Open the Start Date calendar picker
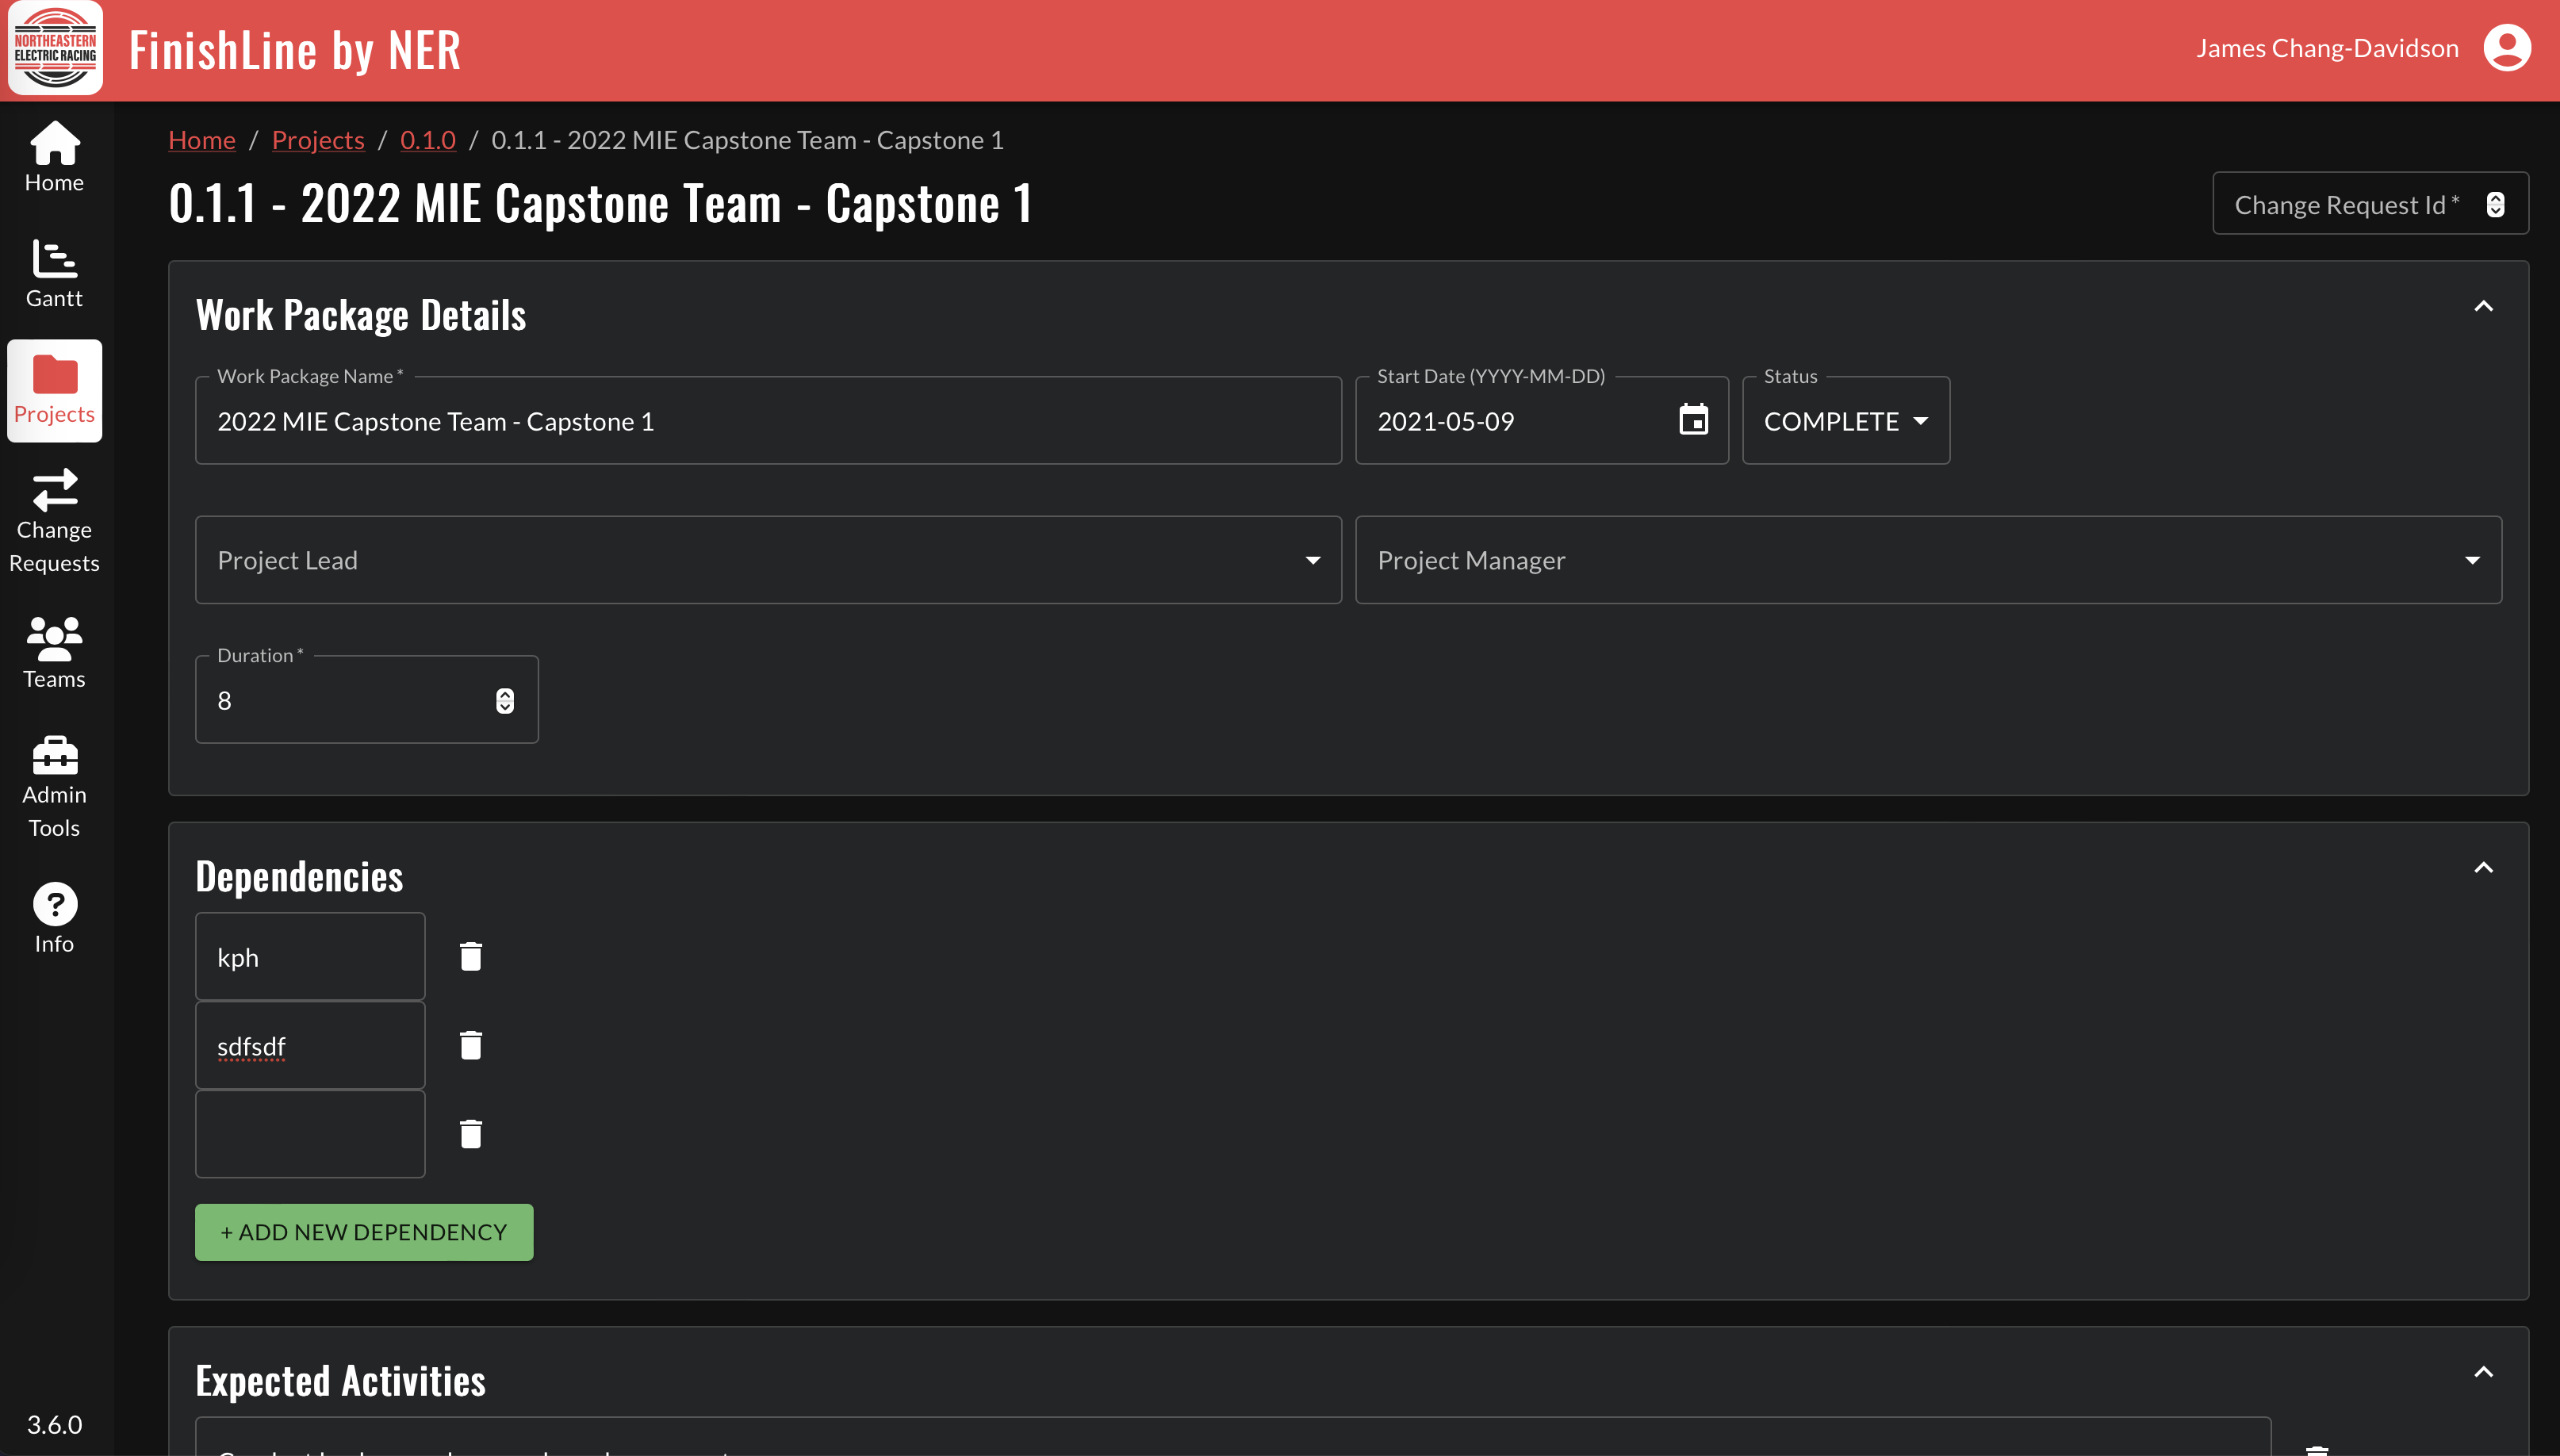The width and height of the screenshot is (2560, 1456). [x=1693, y=420]
